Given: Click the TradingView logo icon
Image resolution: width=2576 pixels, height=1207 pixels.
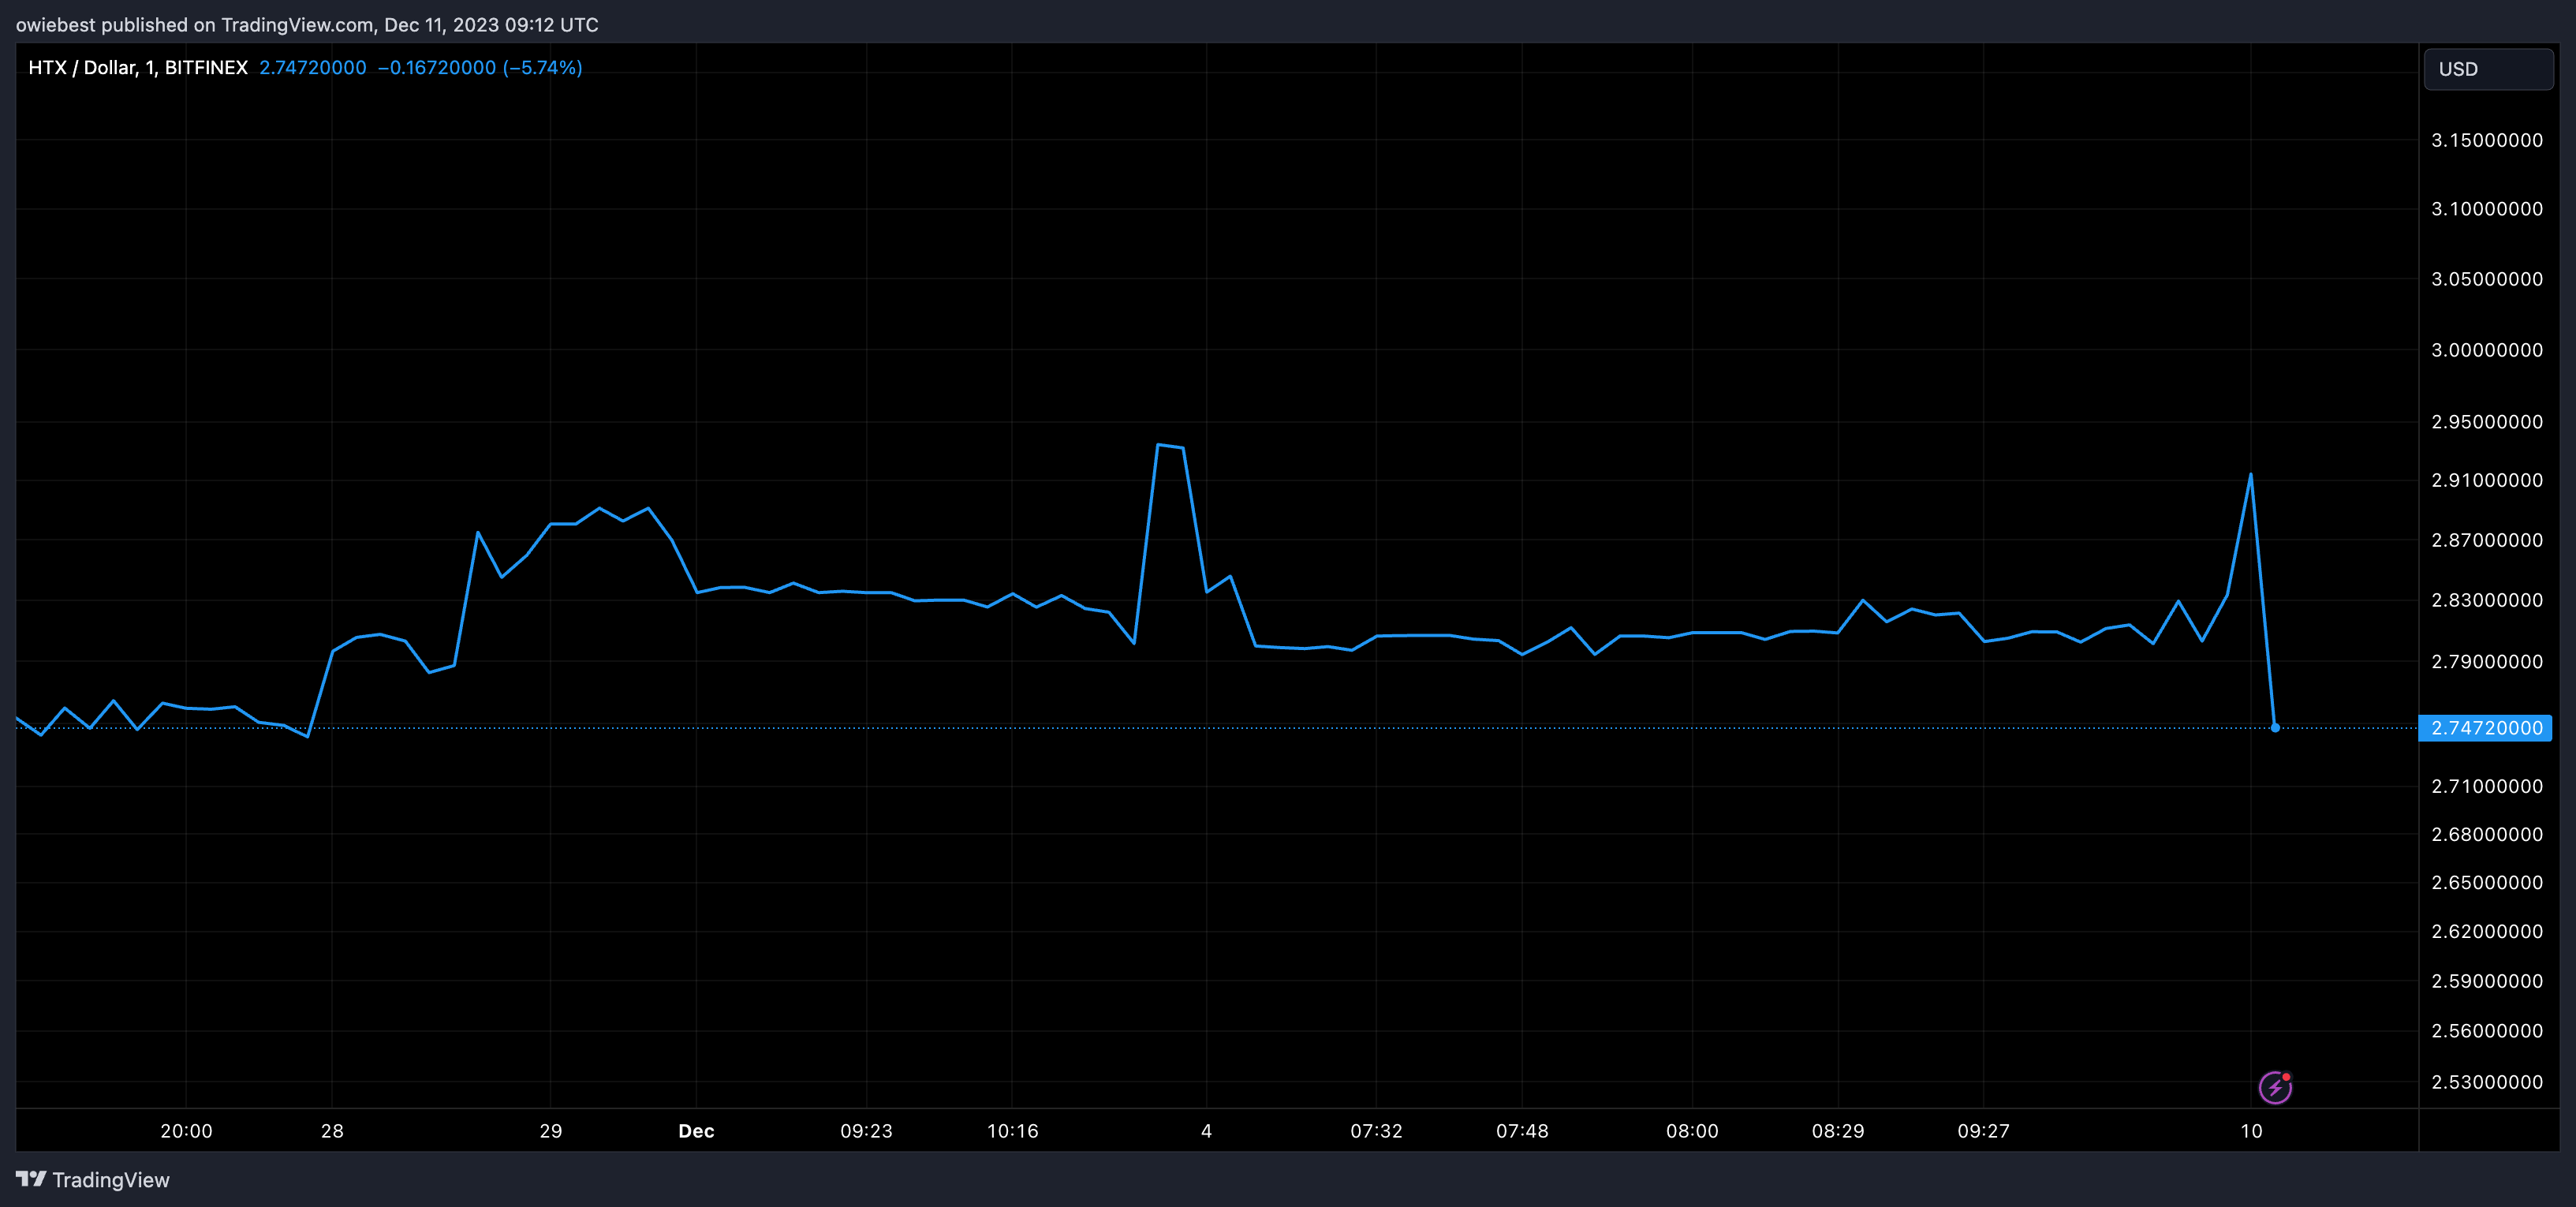Looking at the screenshot, I should point(31,1179).
